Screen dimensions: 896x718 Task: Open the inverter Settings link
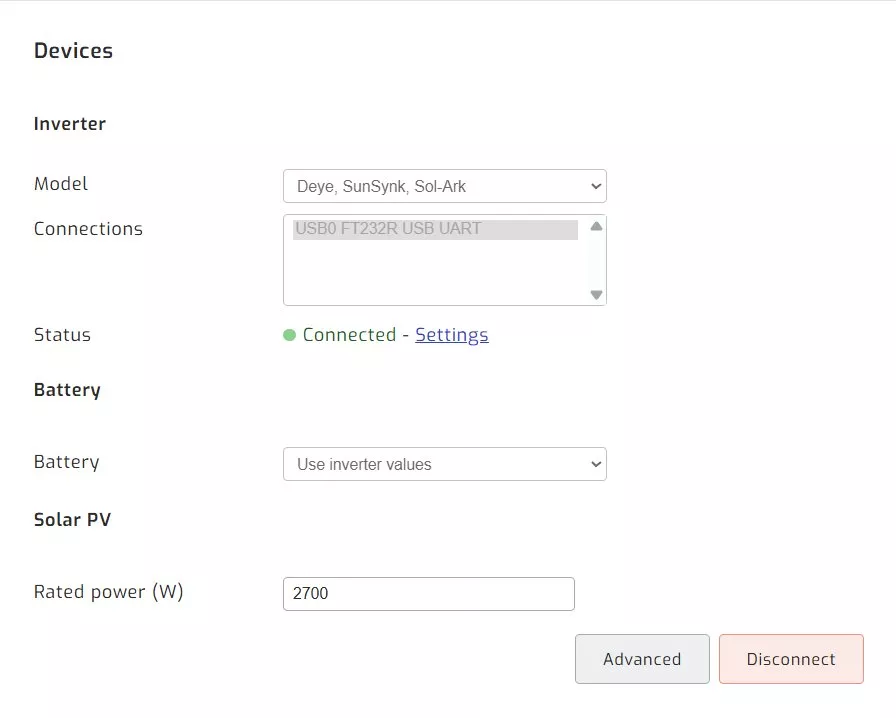tap(451, 335)
